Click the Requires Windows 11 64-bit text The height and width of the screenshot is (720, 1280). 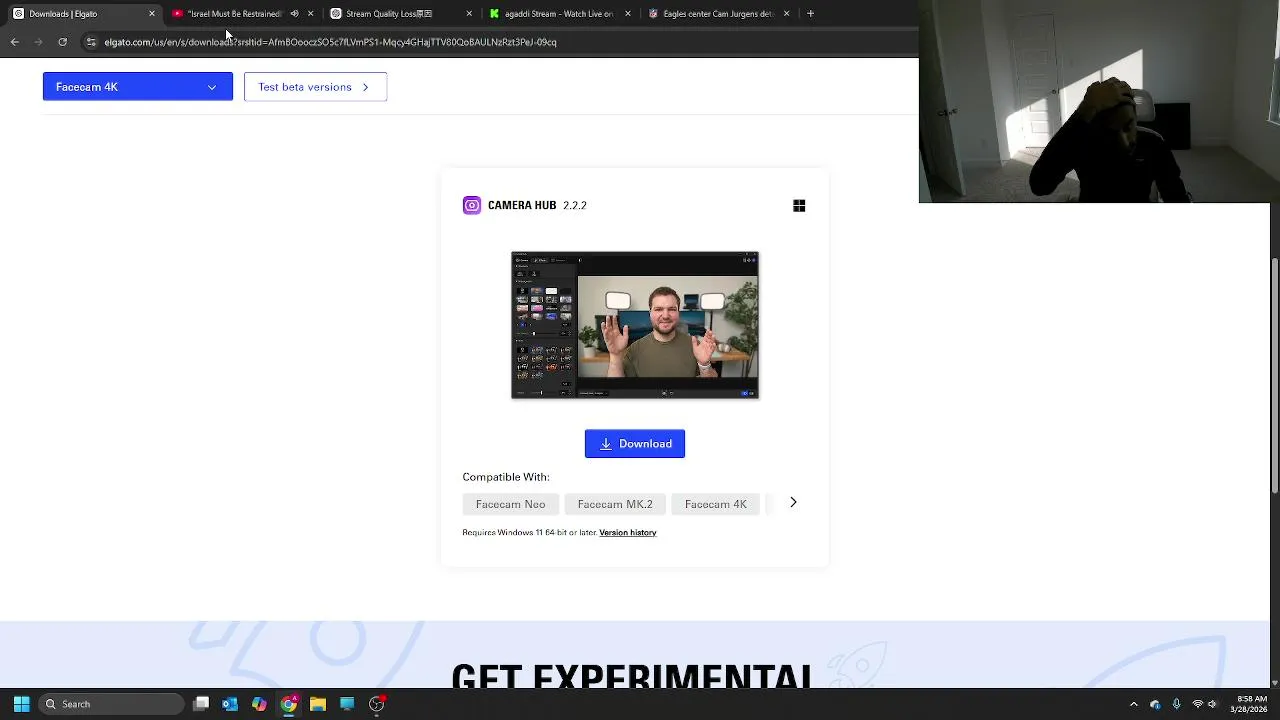[x=529, y=533]
